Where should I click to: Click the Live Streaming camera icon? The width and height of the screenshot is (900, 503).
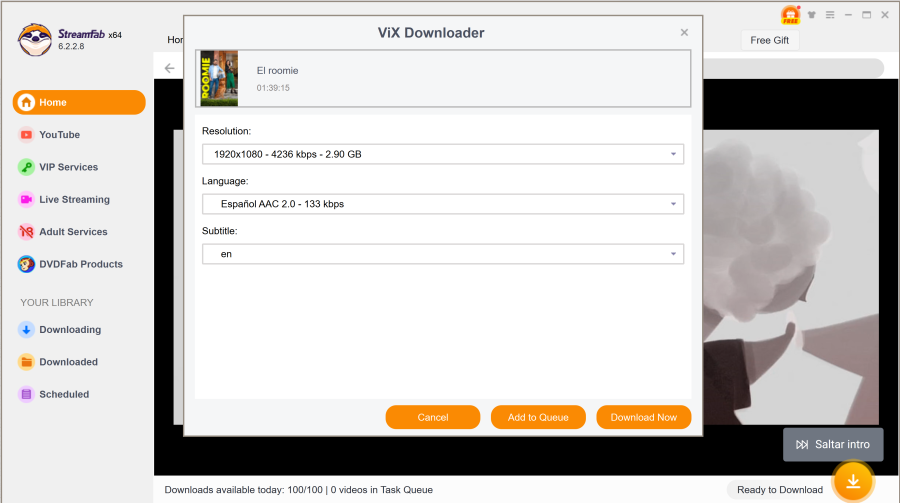[26, 199]
